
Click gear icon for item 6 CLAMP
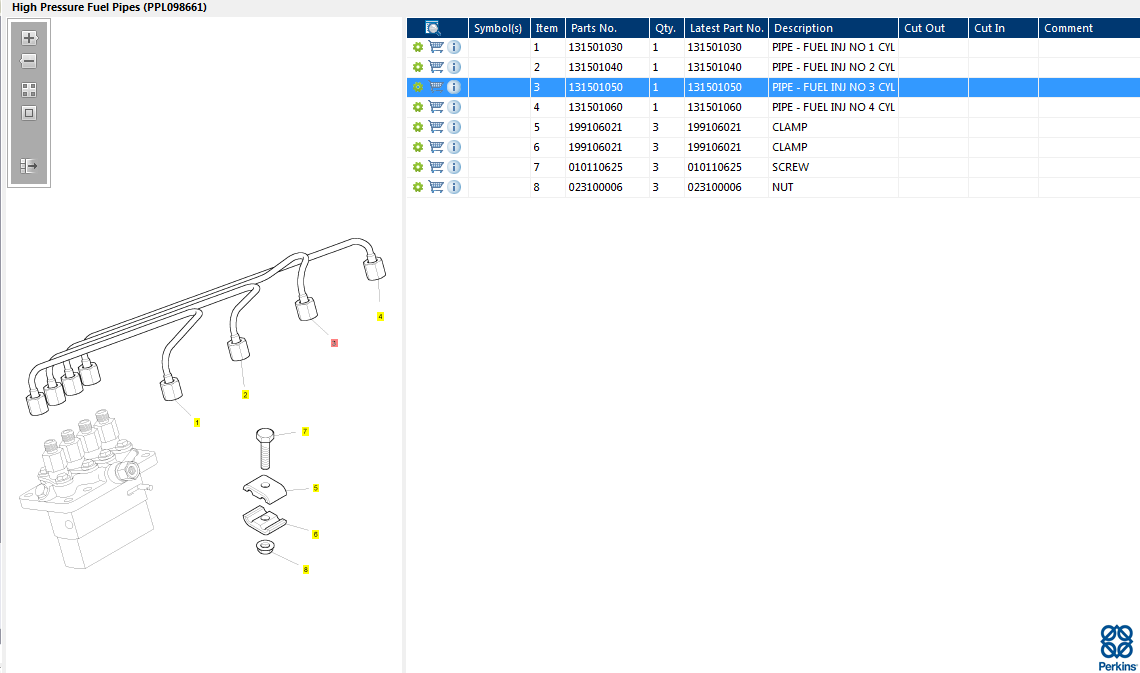pyautogui.click(x=418, y=147)
